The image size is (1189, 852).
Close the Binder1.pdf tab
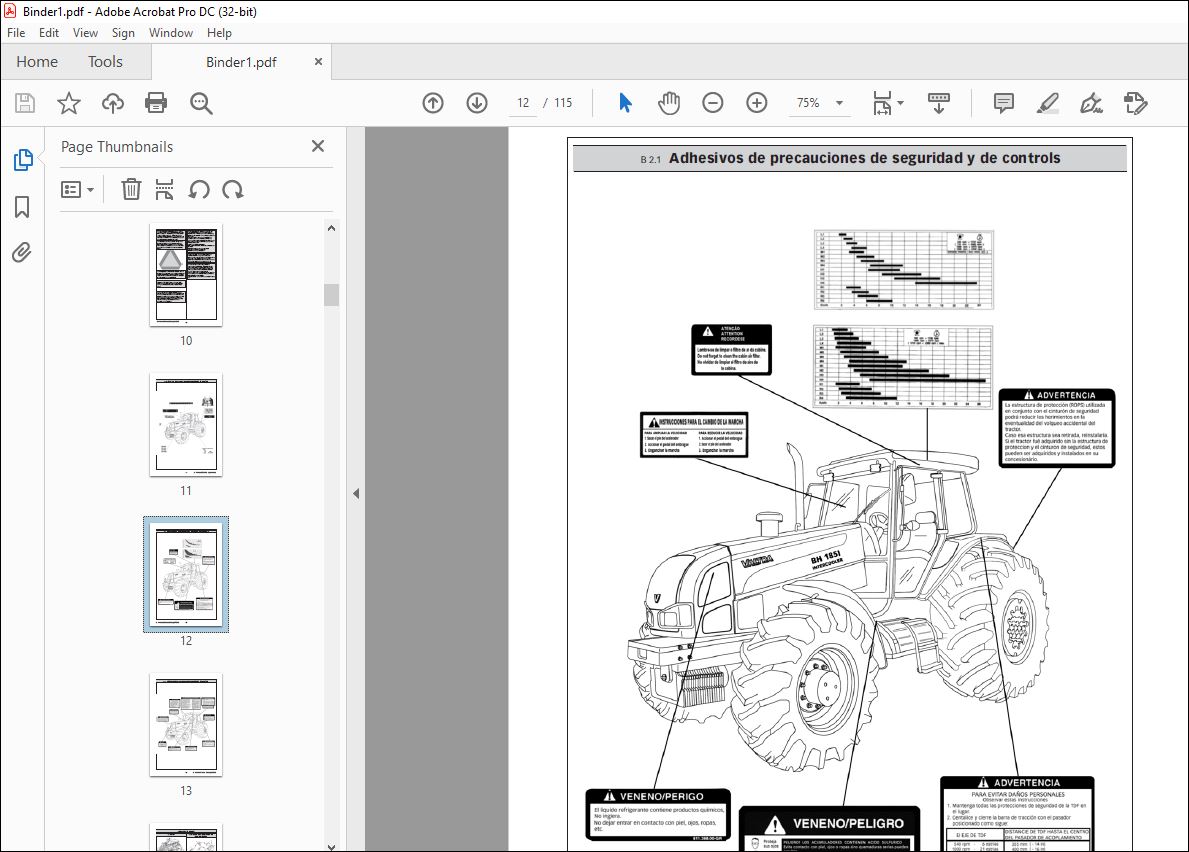[318, 61]
